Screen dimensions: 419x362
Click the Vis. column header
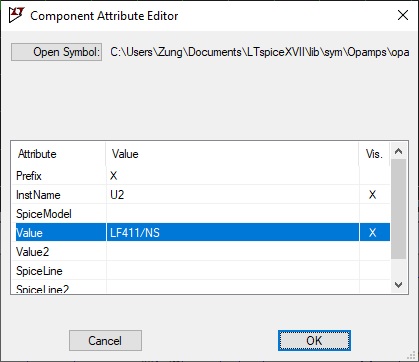[x=374, y=154]
